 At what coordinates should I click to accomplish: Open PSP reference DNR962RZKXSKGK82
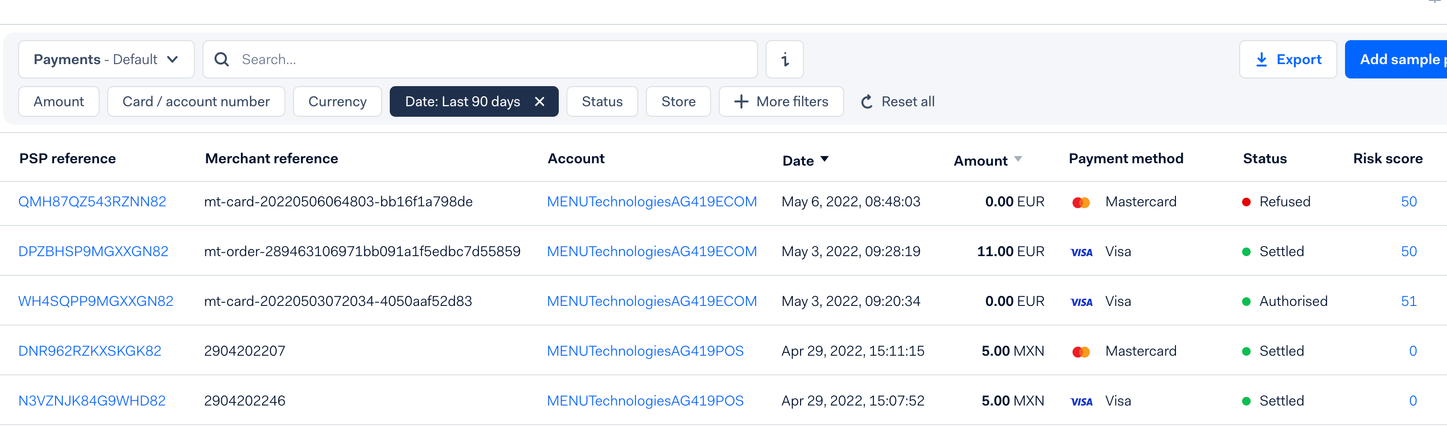(x=90, y=351)
